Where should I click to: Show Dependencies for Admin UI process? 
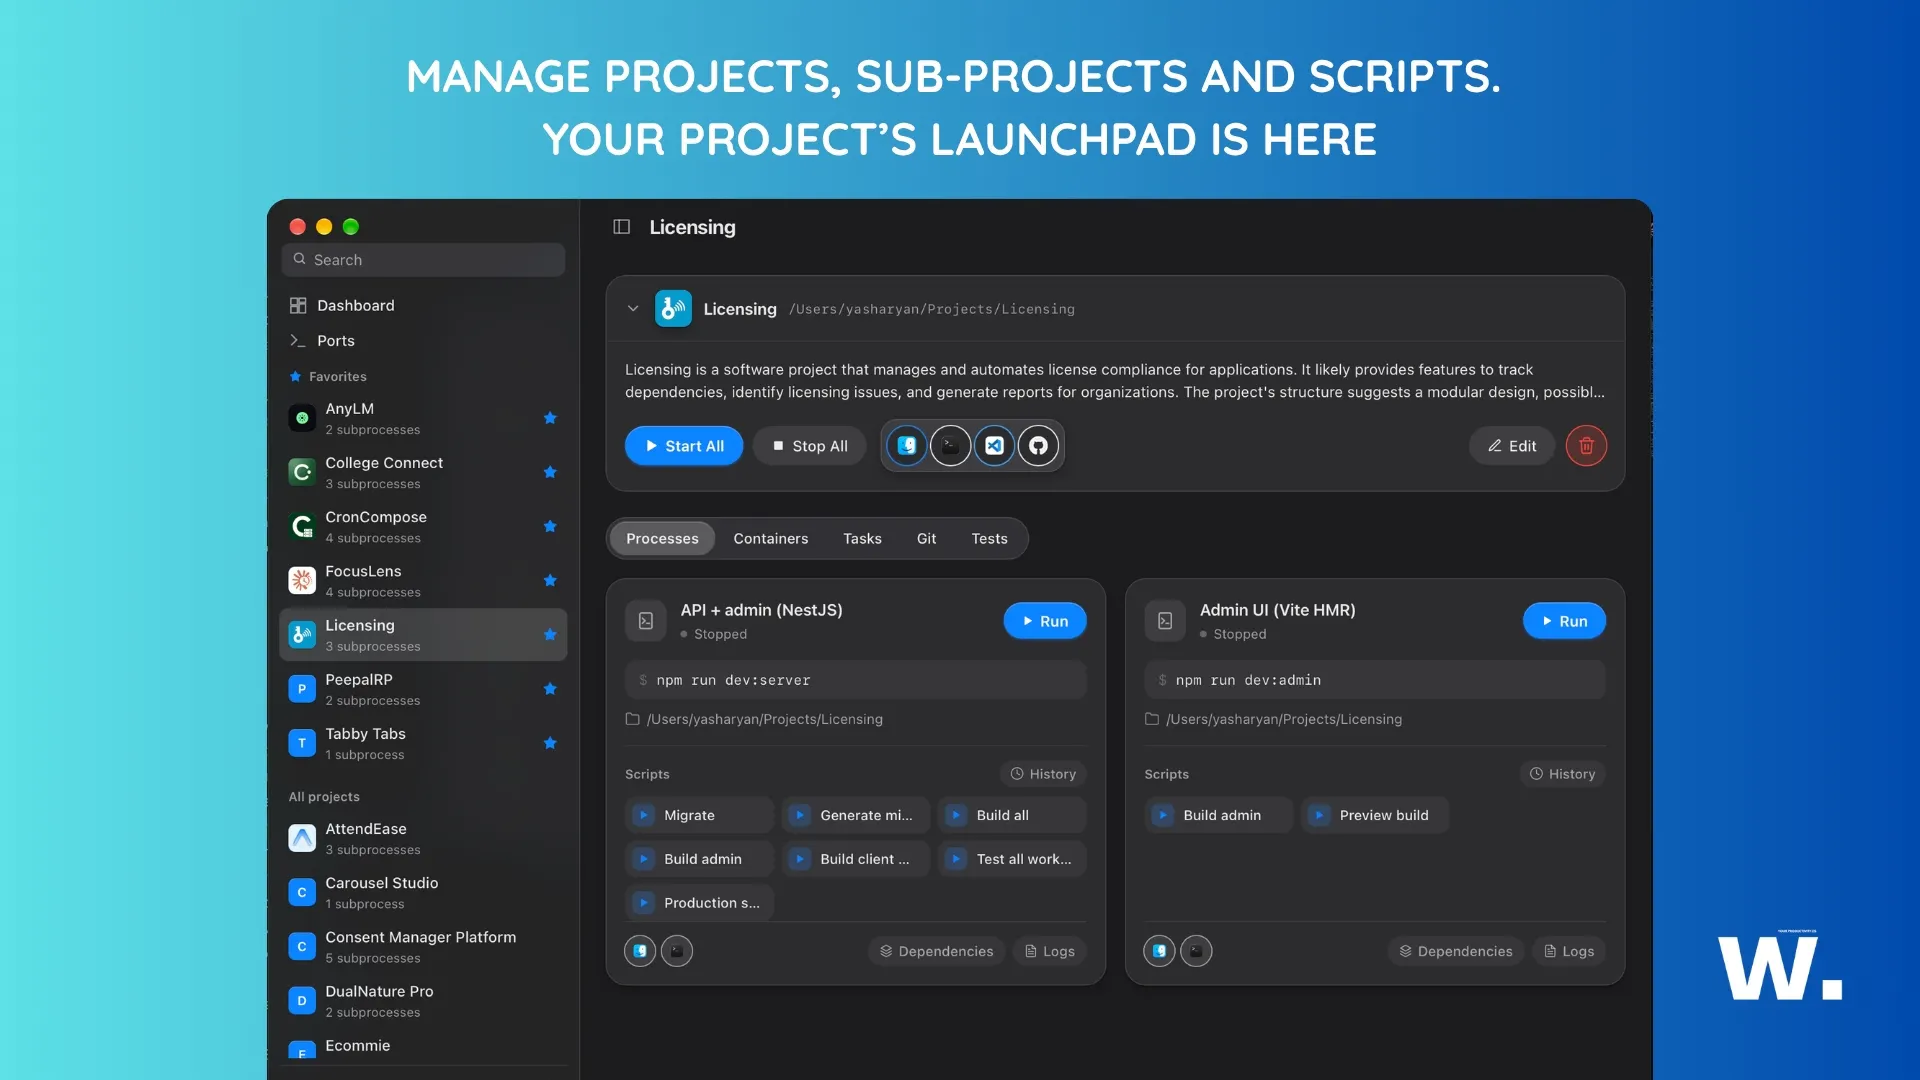1456,951
